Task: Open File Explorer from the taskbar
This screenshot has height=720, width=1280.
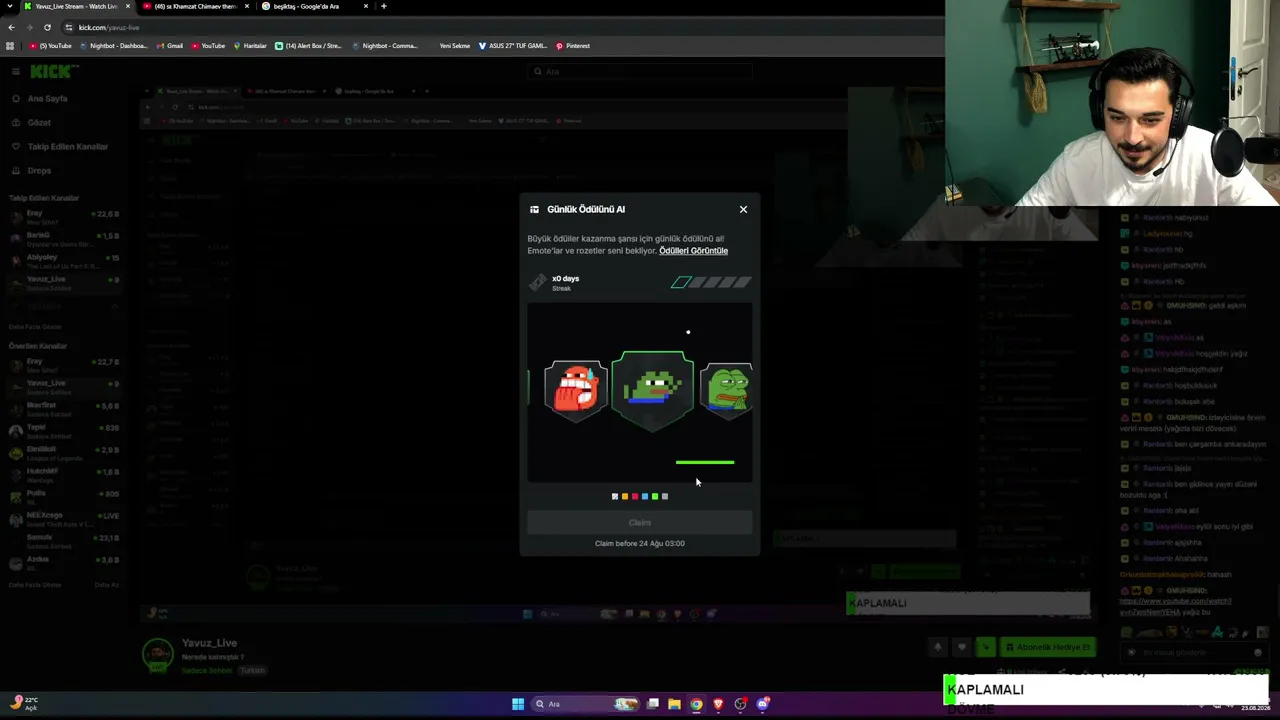Action: 675,704
